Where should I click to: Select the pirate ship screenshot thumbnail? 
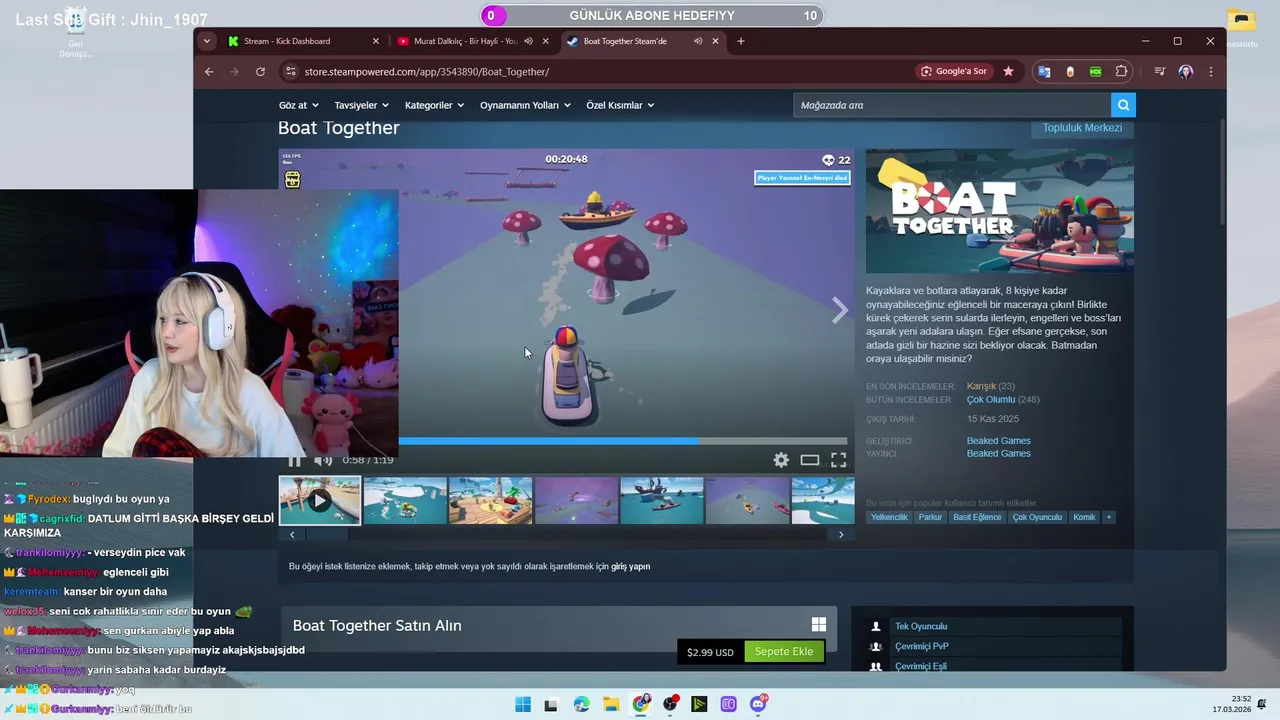(662, 501)
